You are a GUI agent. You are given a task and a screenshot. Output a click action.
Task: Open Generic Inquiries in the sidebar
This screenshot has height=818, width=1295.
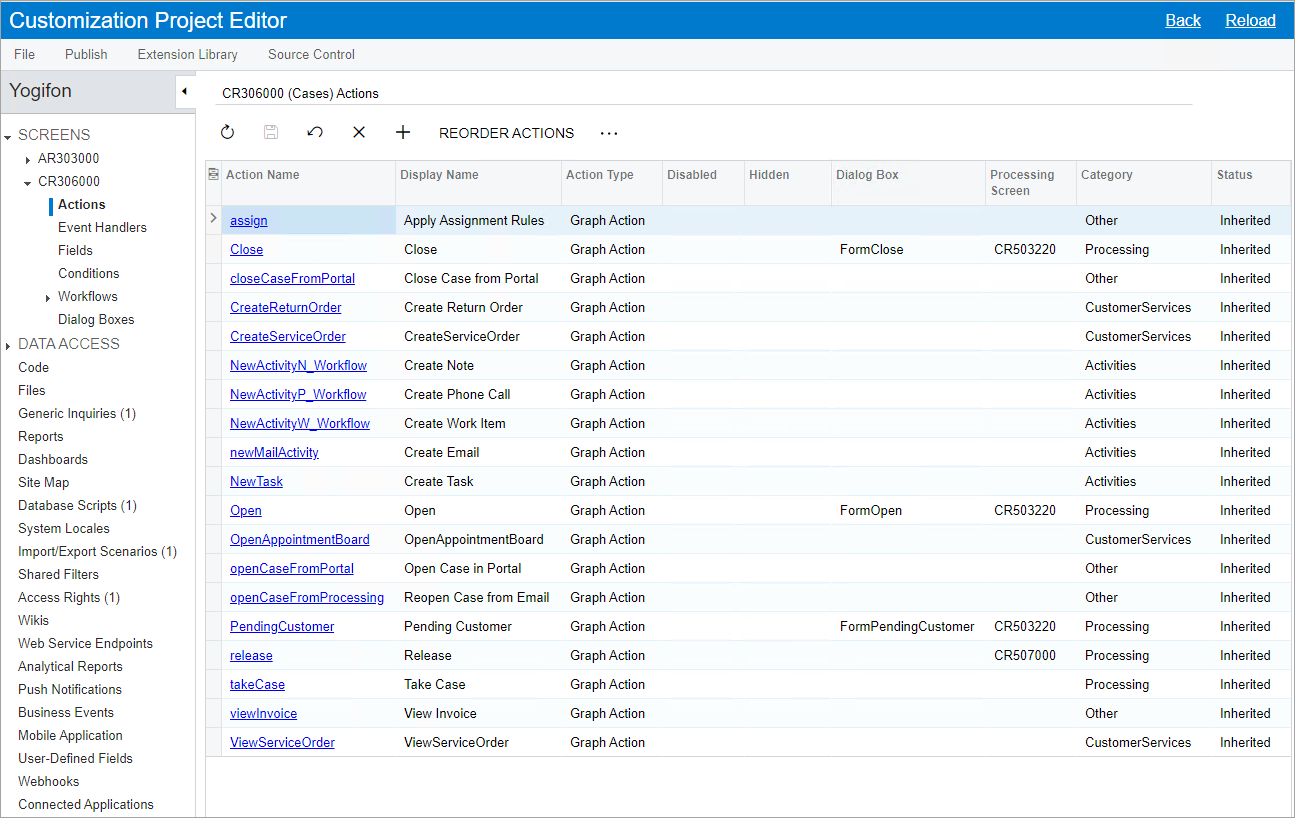tap(76, 413)
